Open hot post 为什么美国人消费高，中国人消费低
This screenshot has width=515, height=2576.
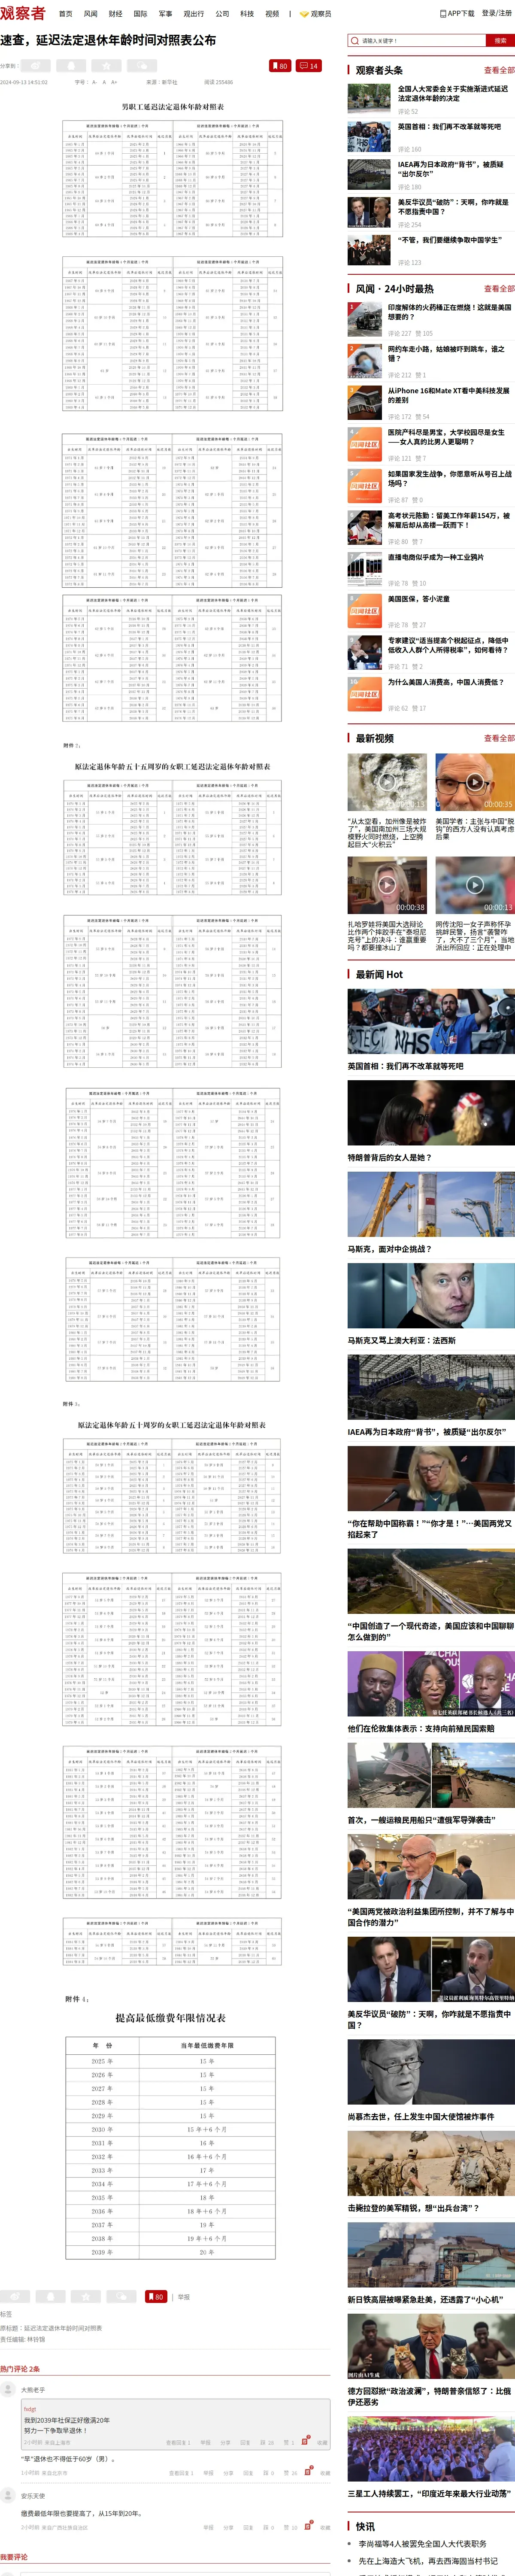pyautogui.click(x=445, y=682)
